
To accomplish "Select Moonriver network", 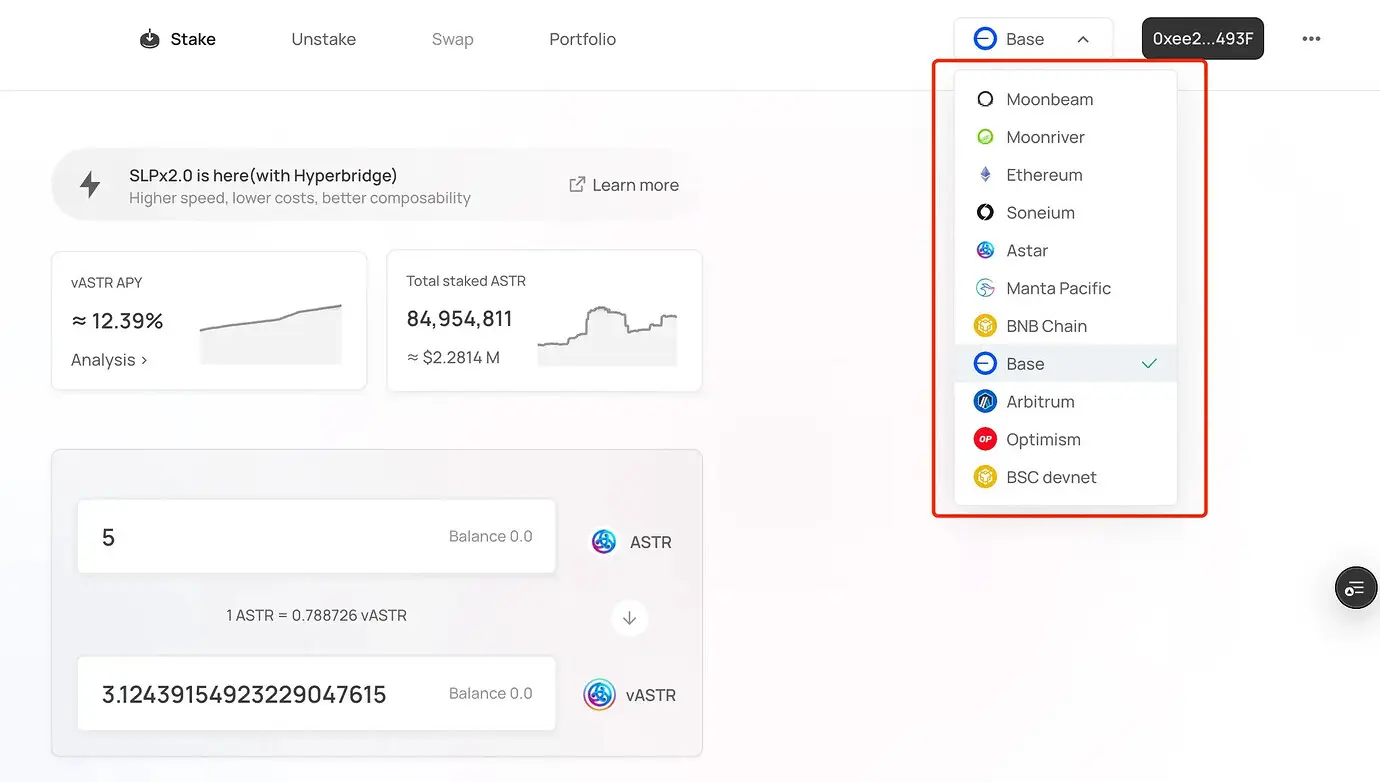I will point(1066,137).
